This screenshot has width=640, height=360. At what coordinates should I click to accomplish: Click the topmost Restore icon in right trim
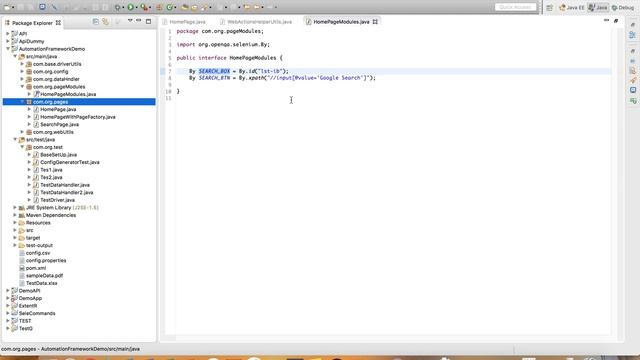pyautogui.click(x=633, y=24)
